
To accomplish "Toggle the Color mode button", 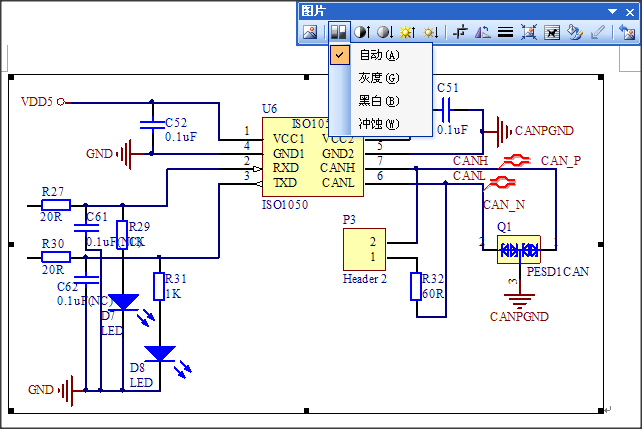I will coord(339,32).
